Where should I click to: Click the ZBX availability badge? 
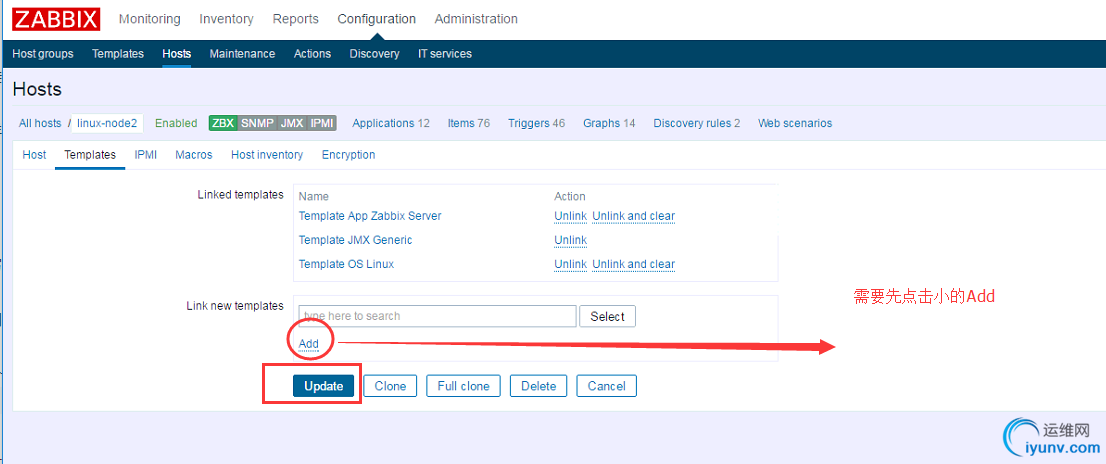tap(223, 123)
